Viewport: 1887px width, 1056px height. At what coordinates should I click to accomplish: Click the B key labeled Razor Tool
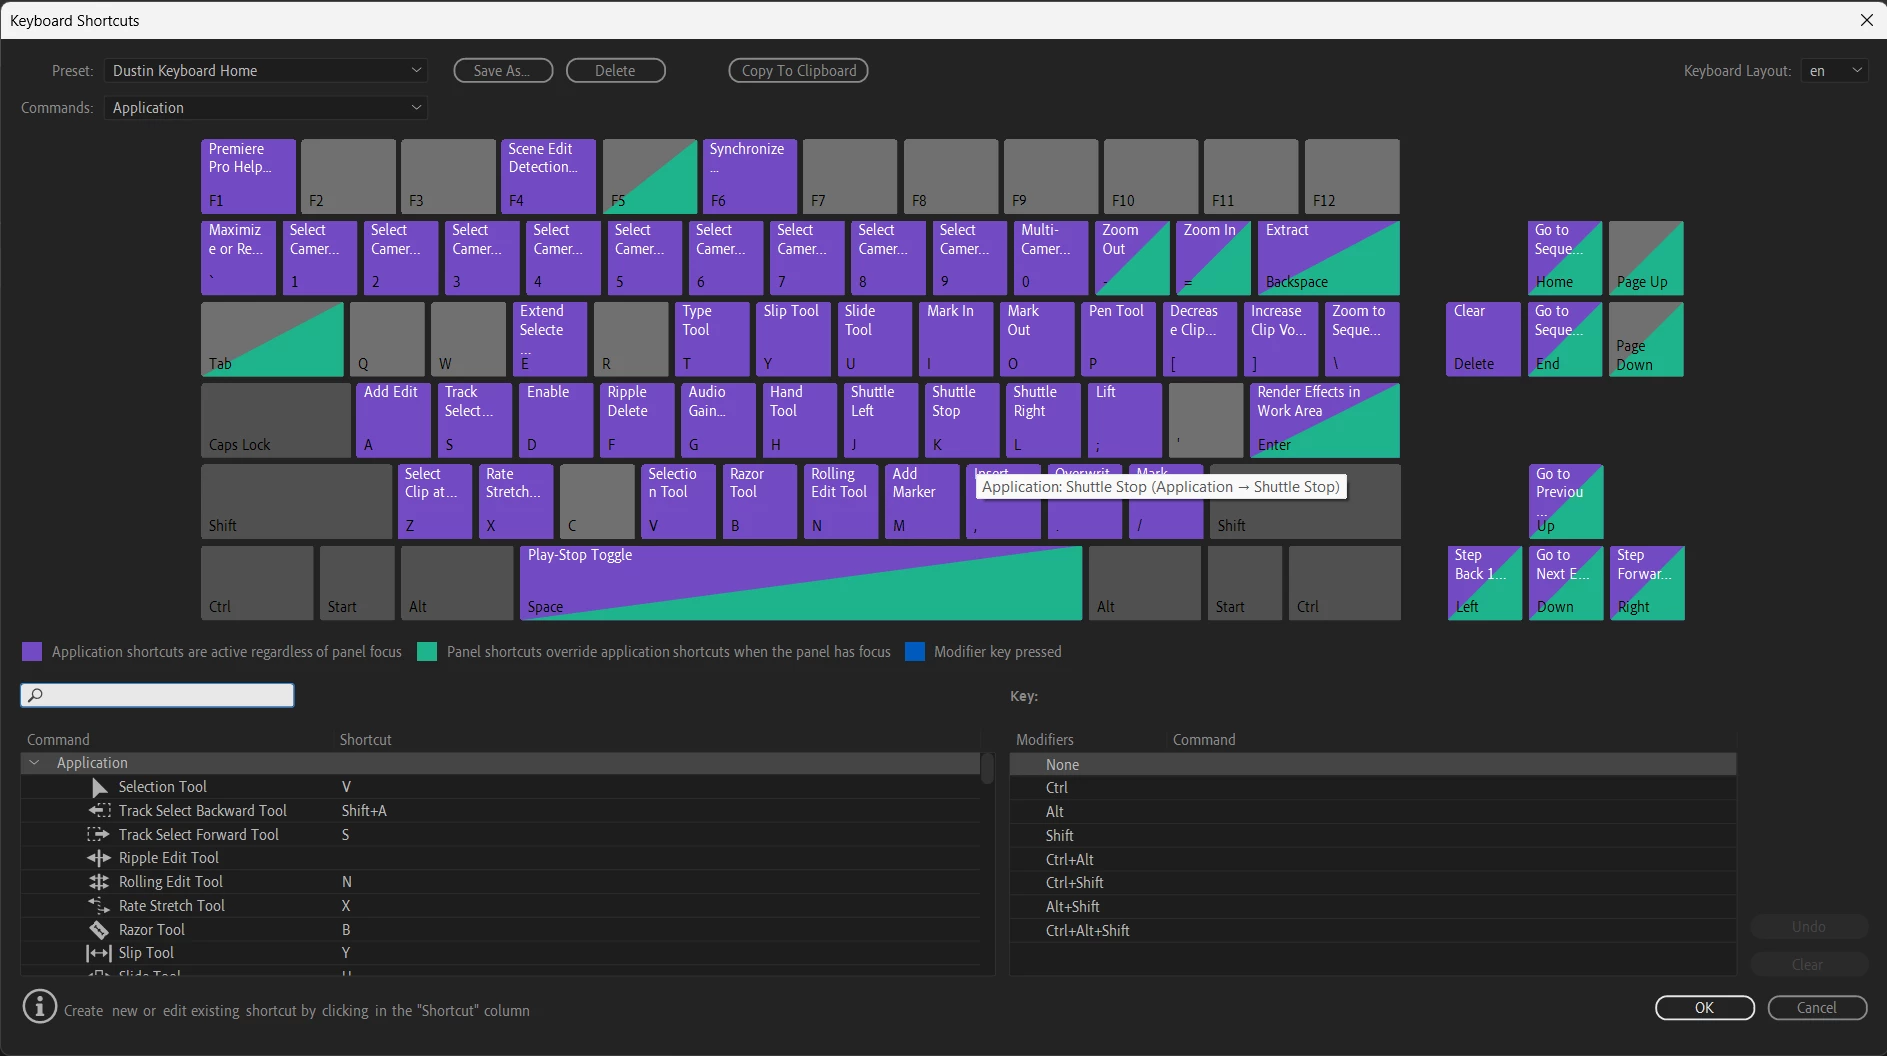click(x=760, y=501)
